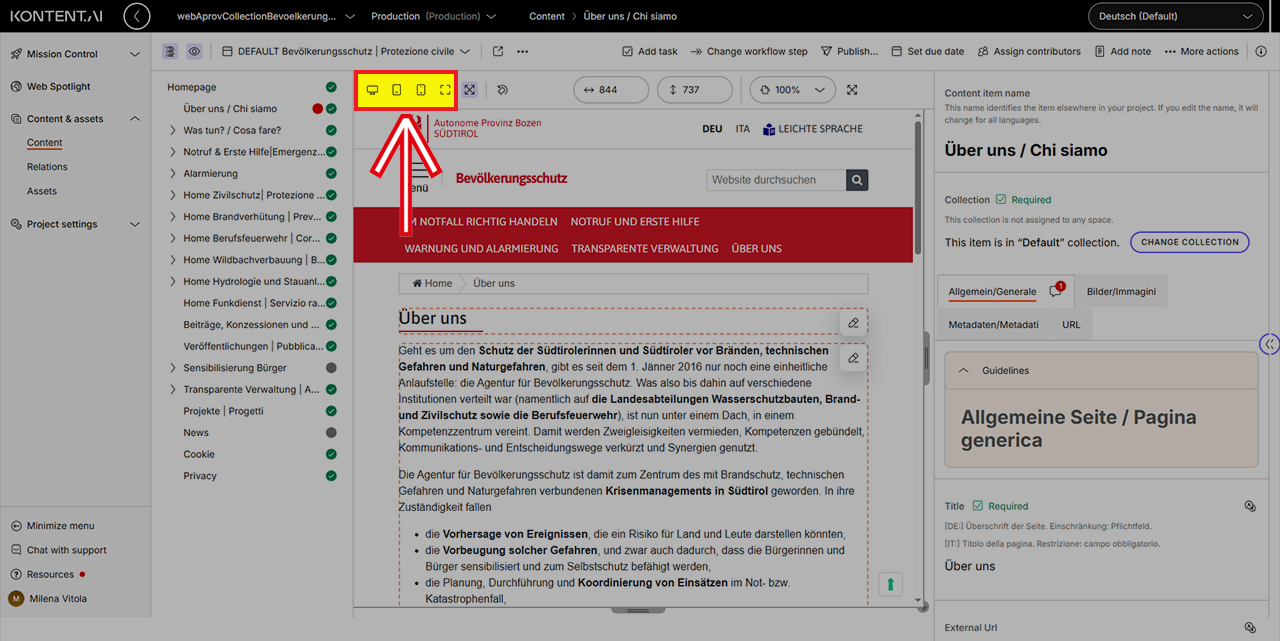
Task: Collapse the Guidelines section
Action: click(964, 371)
